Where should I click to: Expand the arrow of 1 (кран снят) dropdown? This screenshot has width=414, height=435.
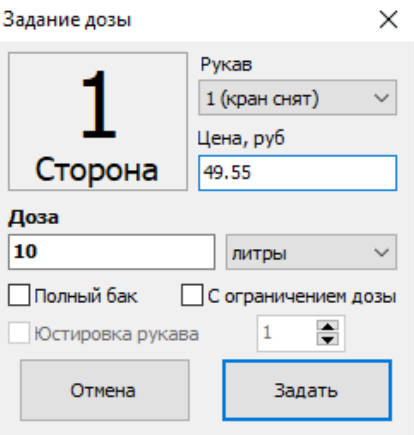tap(382, 98)
